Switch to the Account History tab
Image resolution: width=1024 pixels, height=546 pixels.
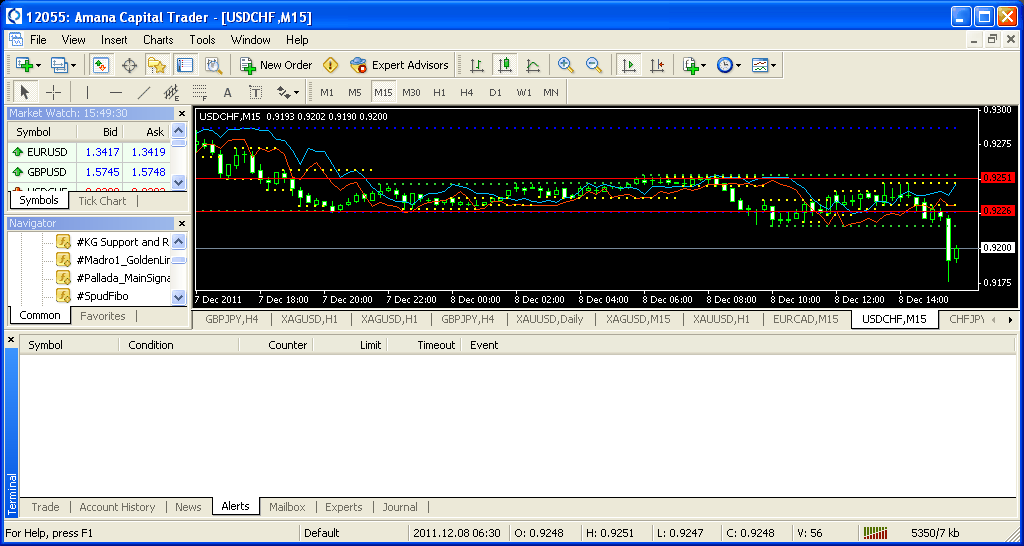click(117, 507)
